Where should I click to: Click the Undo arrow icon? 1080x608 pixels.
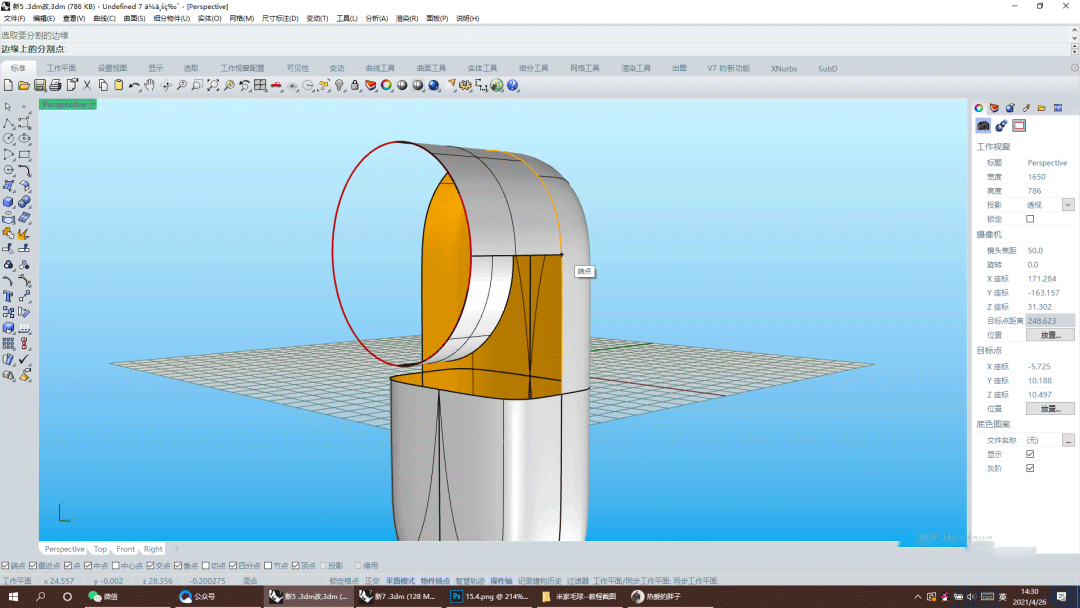click(134, 86)
